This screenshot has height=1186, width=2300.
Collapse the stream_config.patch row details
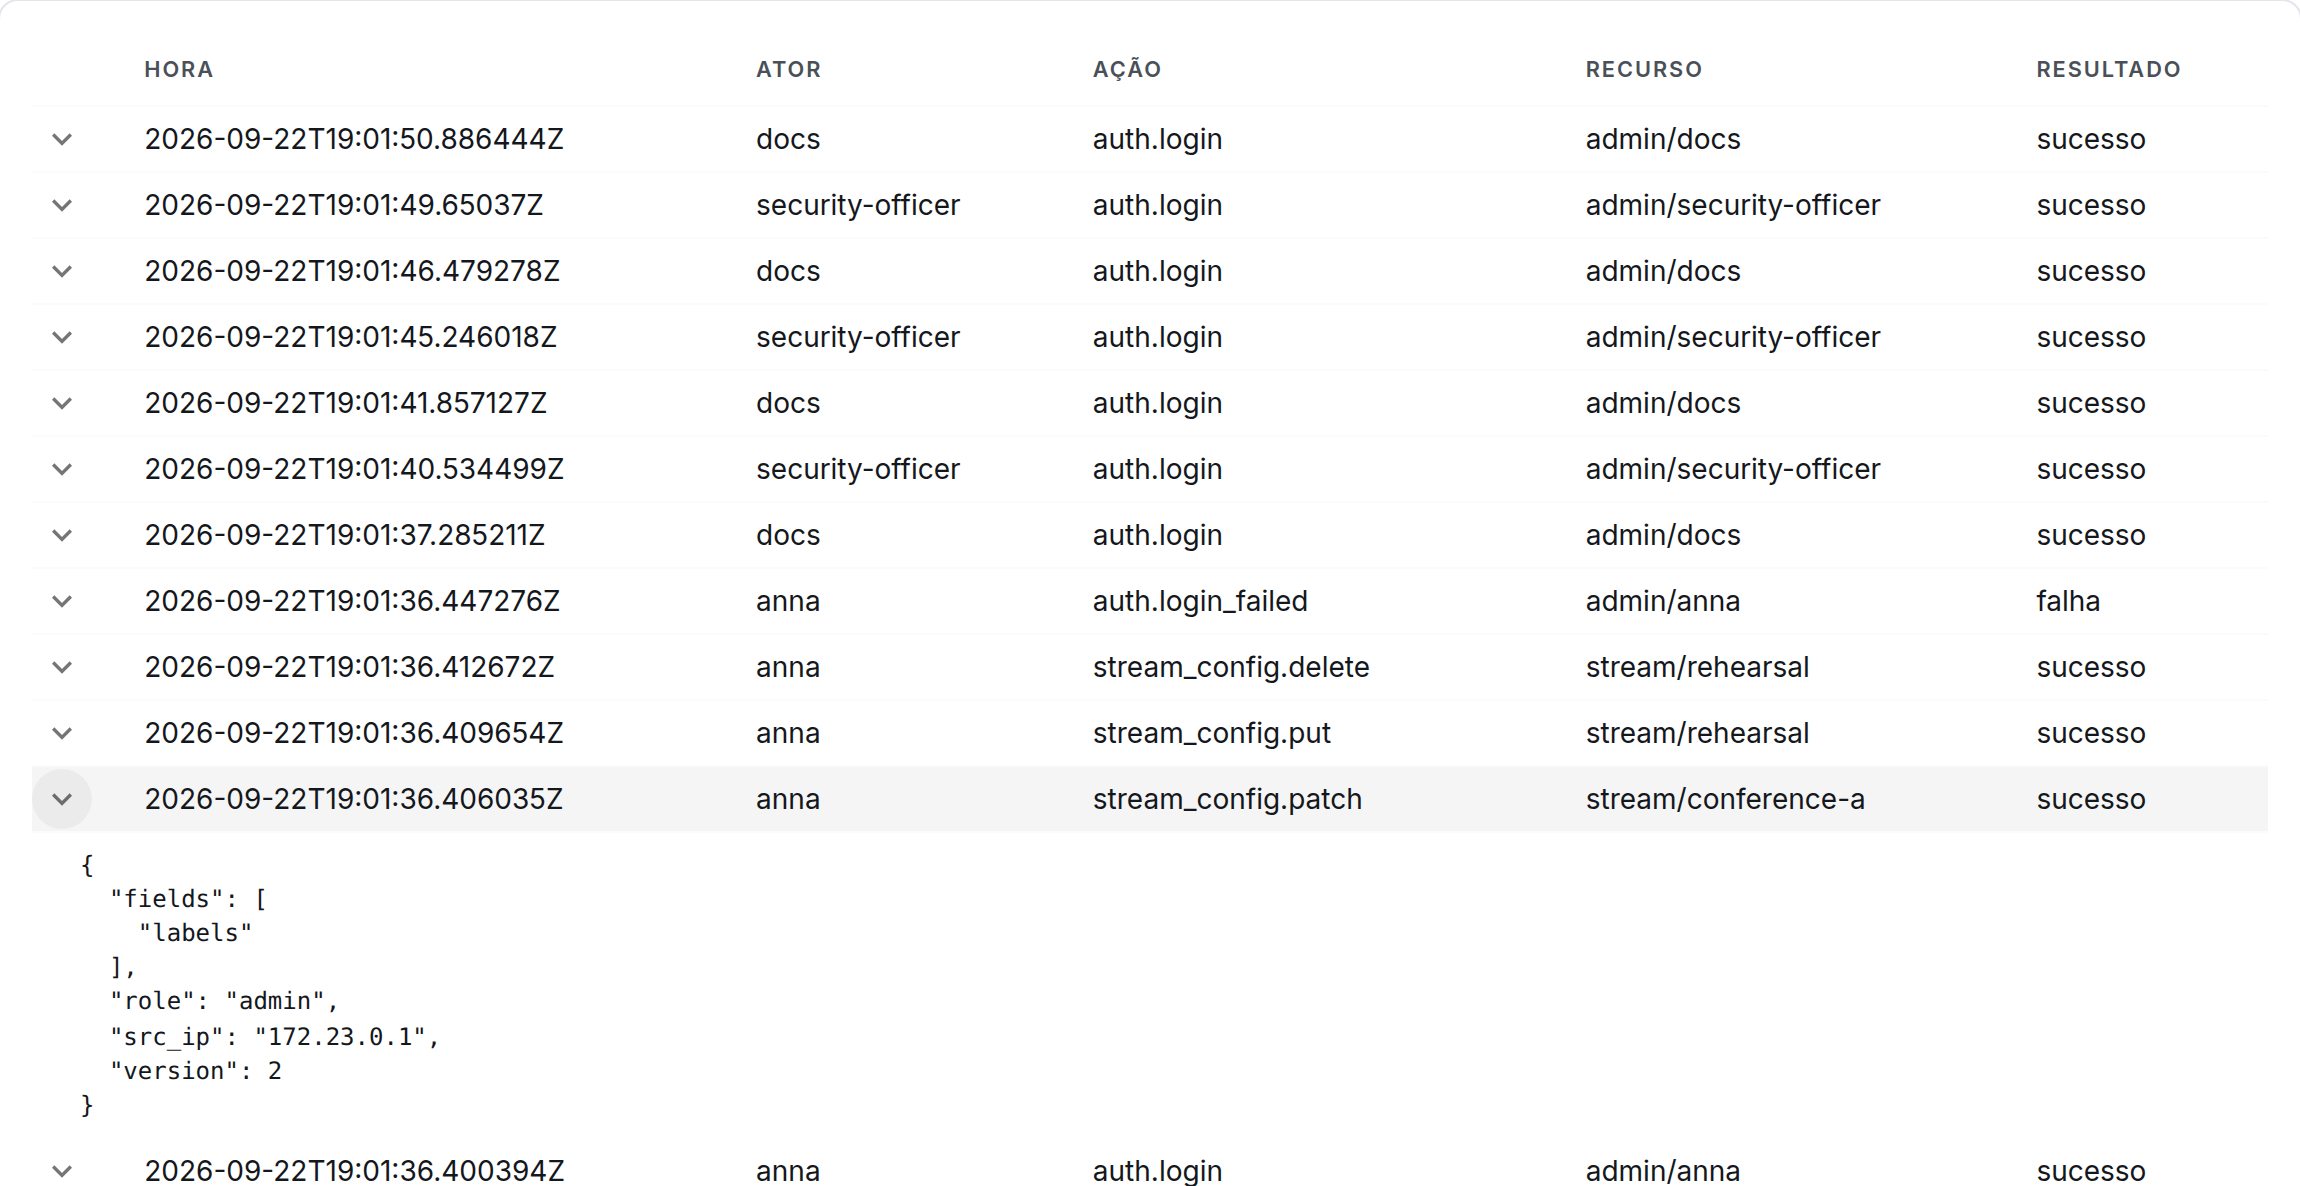pyautogui.click(x=62, y=799)
